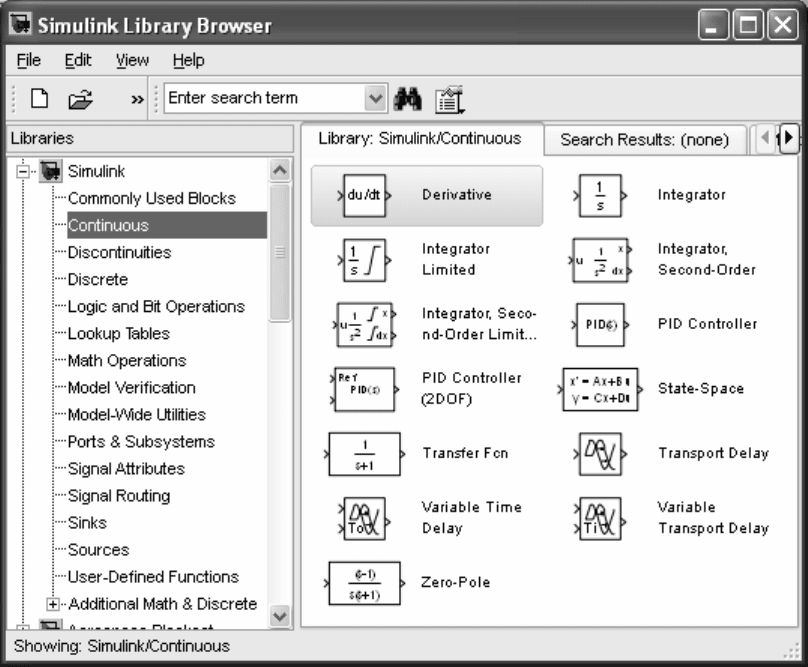Expand the Additional Math & Discrete node

click(53, 604)
